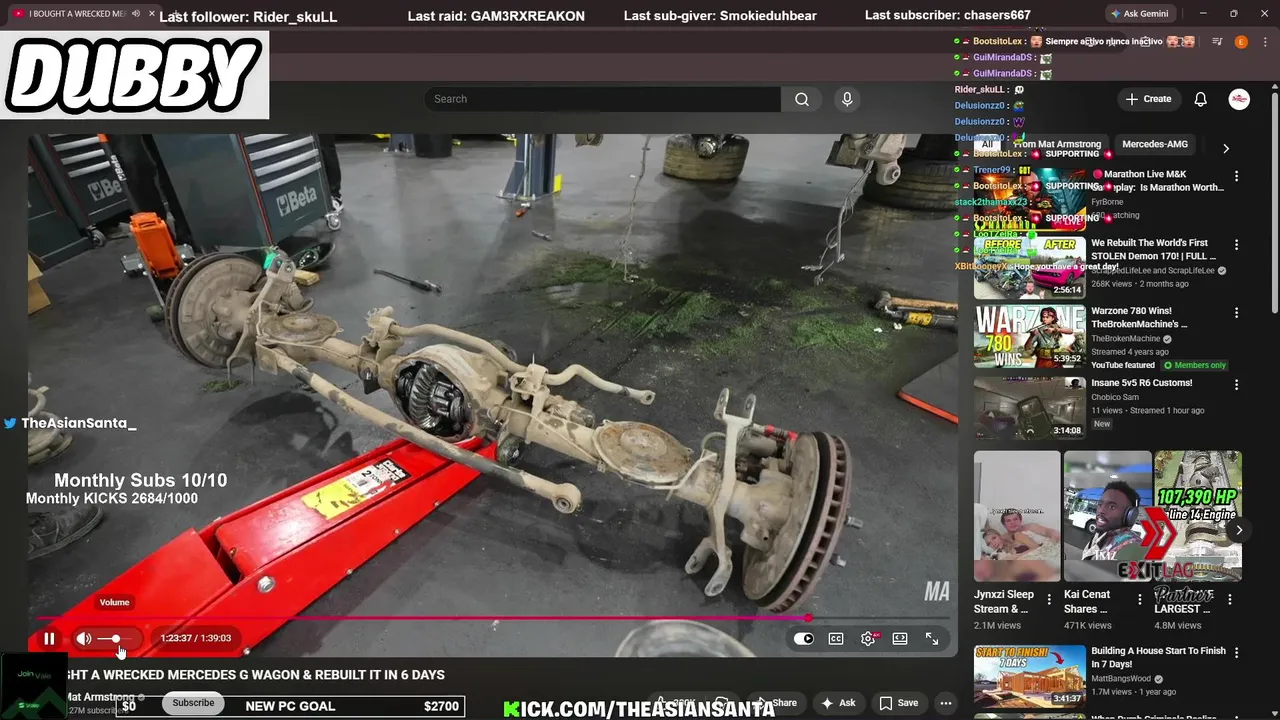Image resolution: width=1280 pixels, height=720 pixels.
Task: Open the browser profile E avatar
Action: (x=1241, y=42)
